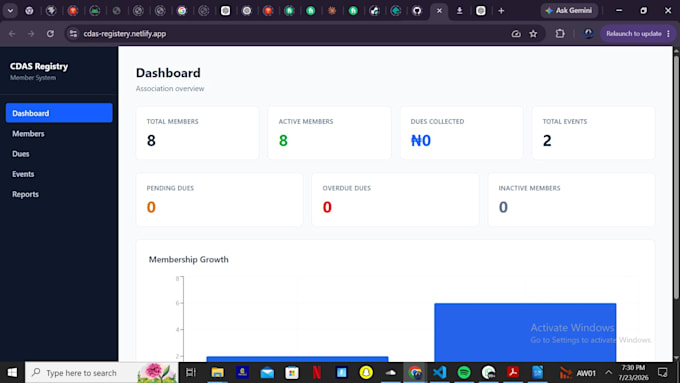This screenshot has height=383, width=680.
Task: Open Mail app from taskbar
Action: [x=267, y=373]
